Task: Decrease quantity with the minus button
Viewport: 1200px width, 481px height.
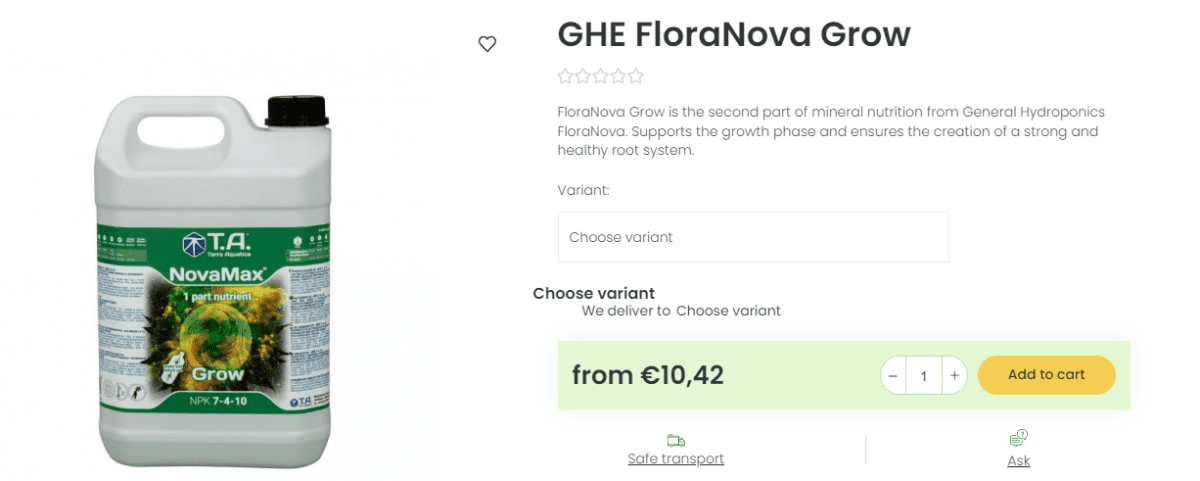Action: [x=893, y=375]
